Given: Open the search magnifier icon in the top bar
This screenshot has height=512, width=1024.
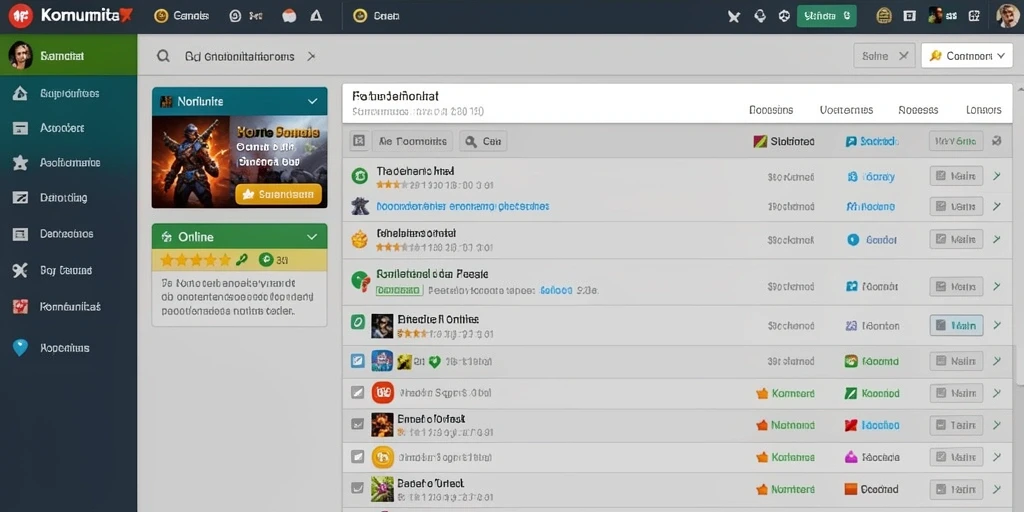Looking at the screenshot, I should (163, 56).
